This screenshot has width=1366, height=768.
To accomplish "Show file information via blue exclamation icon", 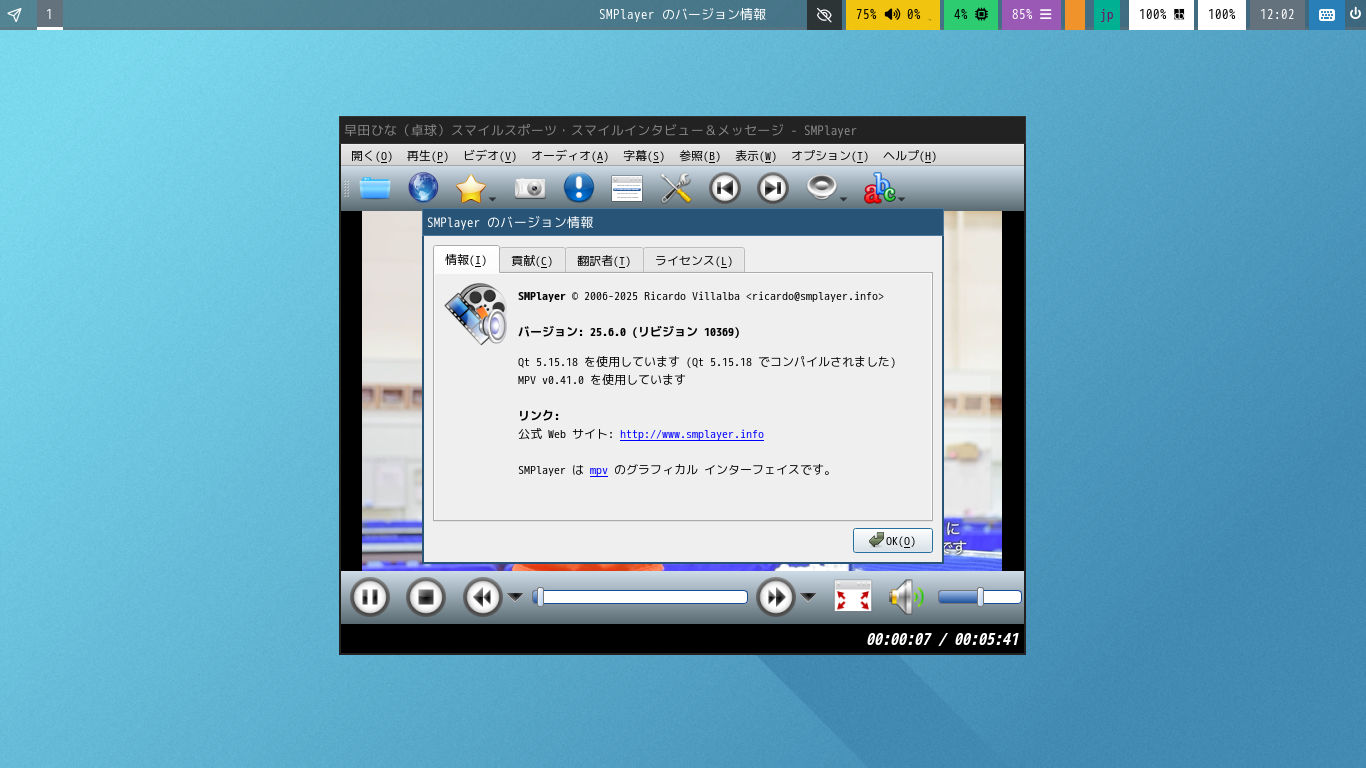I will tap(579, 188).
